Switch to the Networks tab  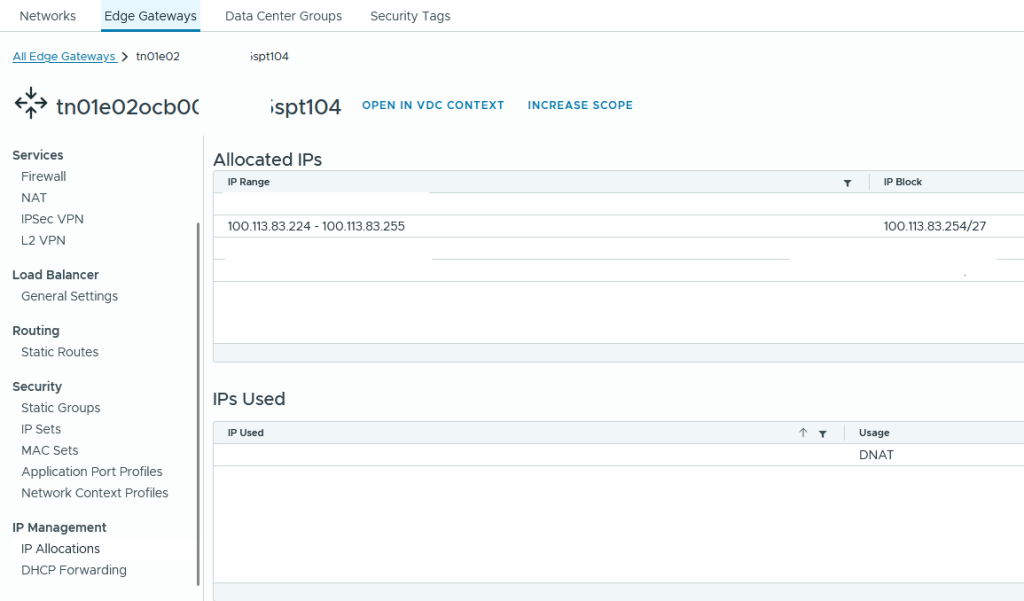tap(47, 16)
